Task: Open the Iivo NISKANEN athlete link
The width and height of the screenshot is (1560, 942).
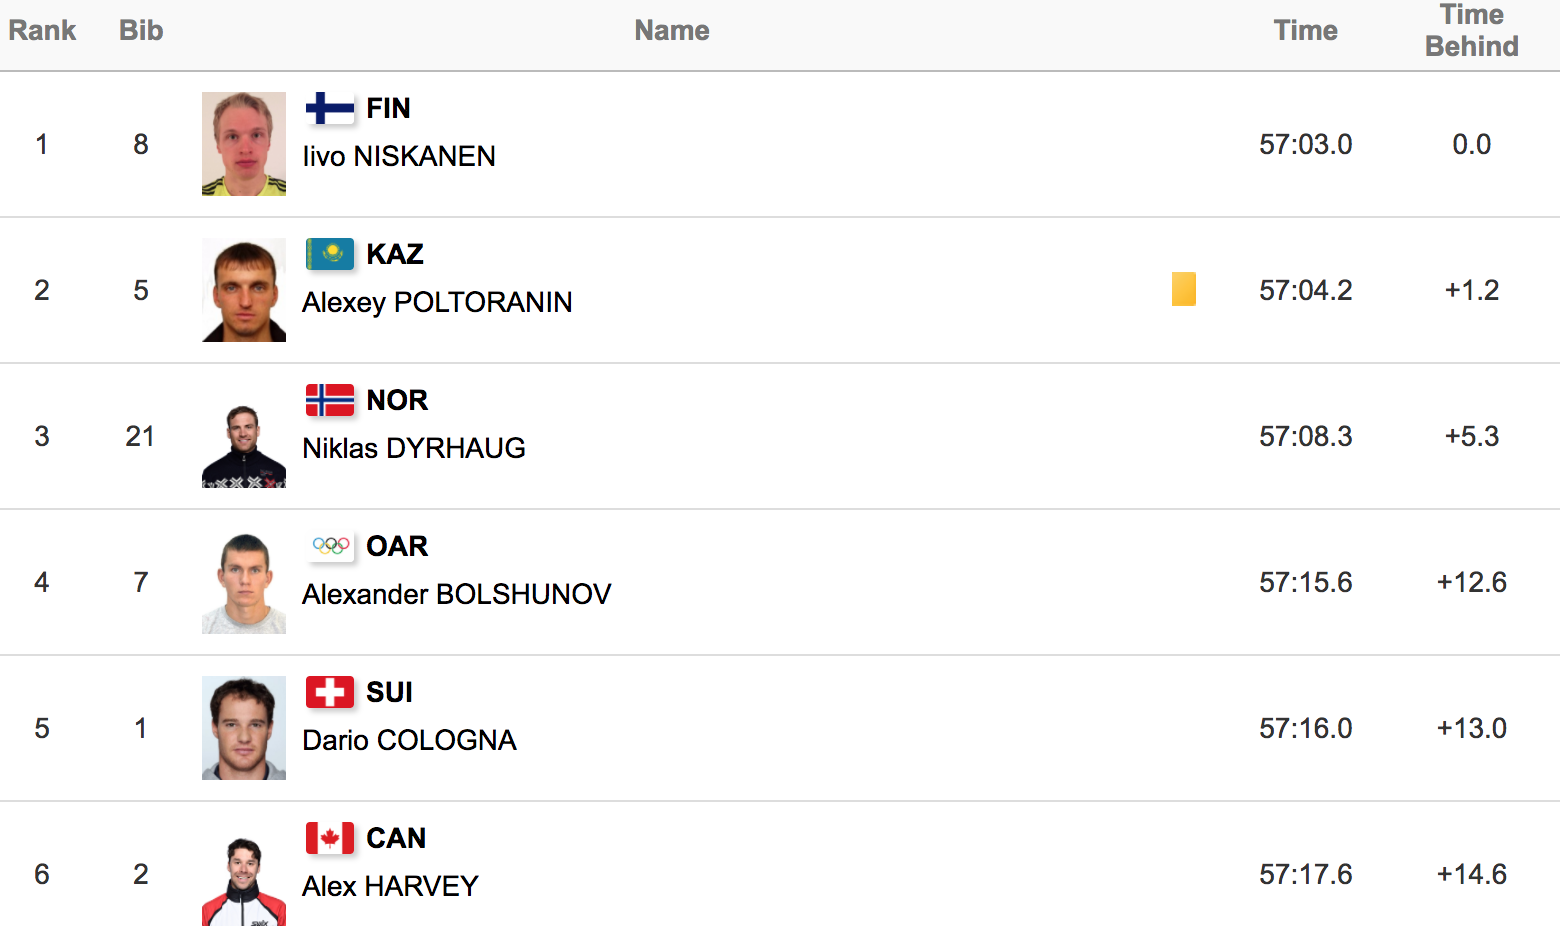Action: tap(399, 156)
